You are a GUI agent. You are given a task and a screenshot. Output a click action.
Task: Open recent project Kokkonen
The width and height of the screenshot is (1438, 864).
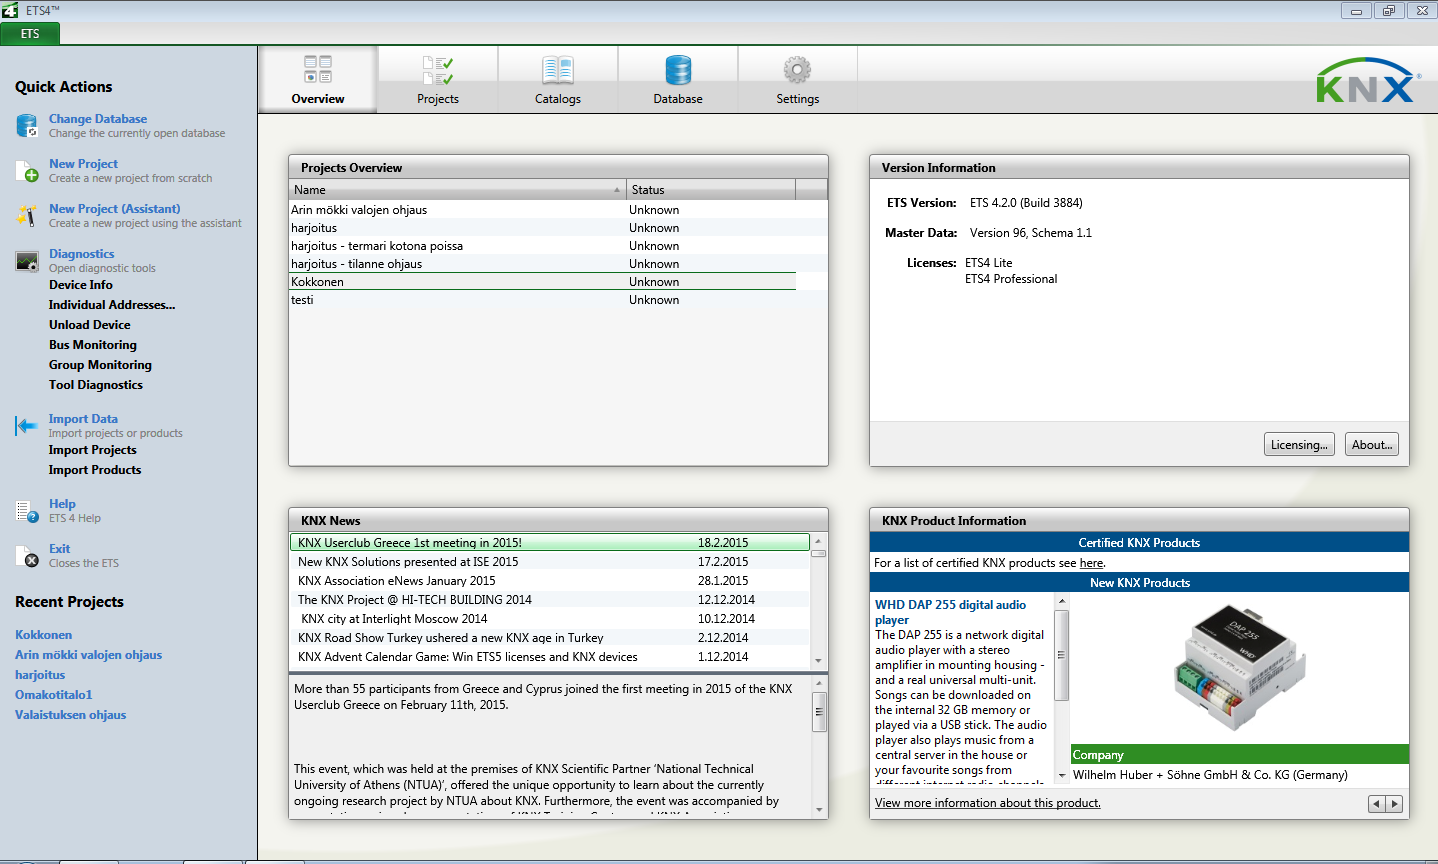(43, 635)
